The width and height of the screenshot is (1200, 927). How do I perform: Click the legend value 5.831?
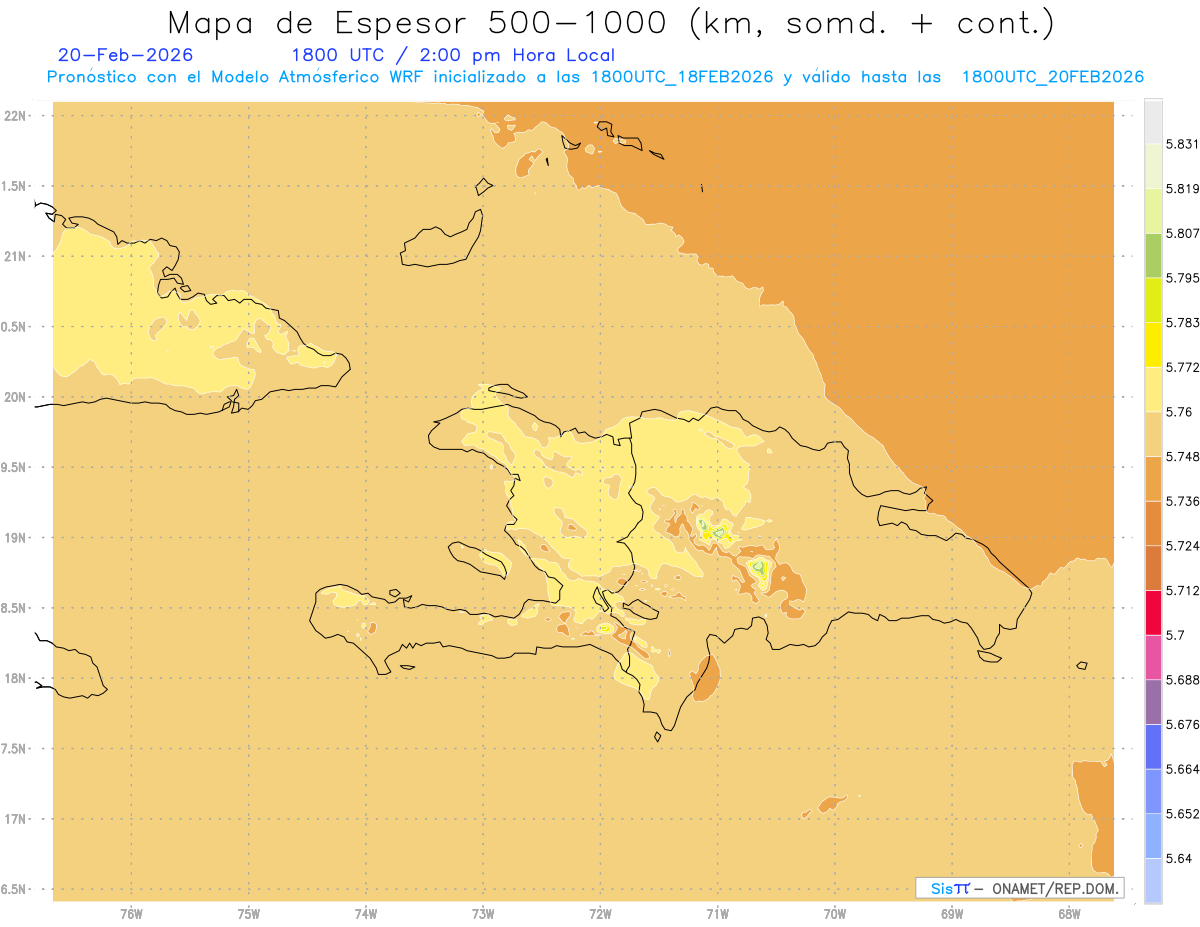point(1182,144)
